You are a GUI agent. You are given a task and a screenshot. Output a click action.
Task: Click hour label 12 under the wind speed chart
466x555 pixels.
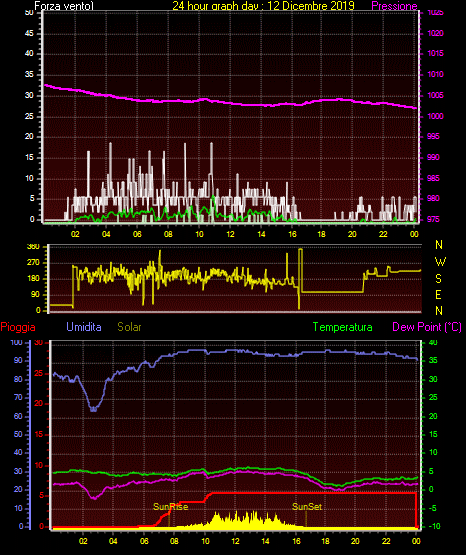[x=230, y=234]
